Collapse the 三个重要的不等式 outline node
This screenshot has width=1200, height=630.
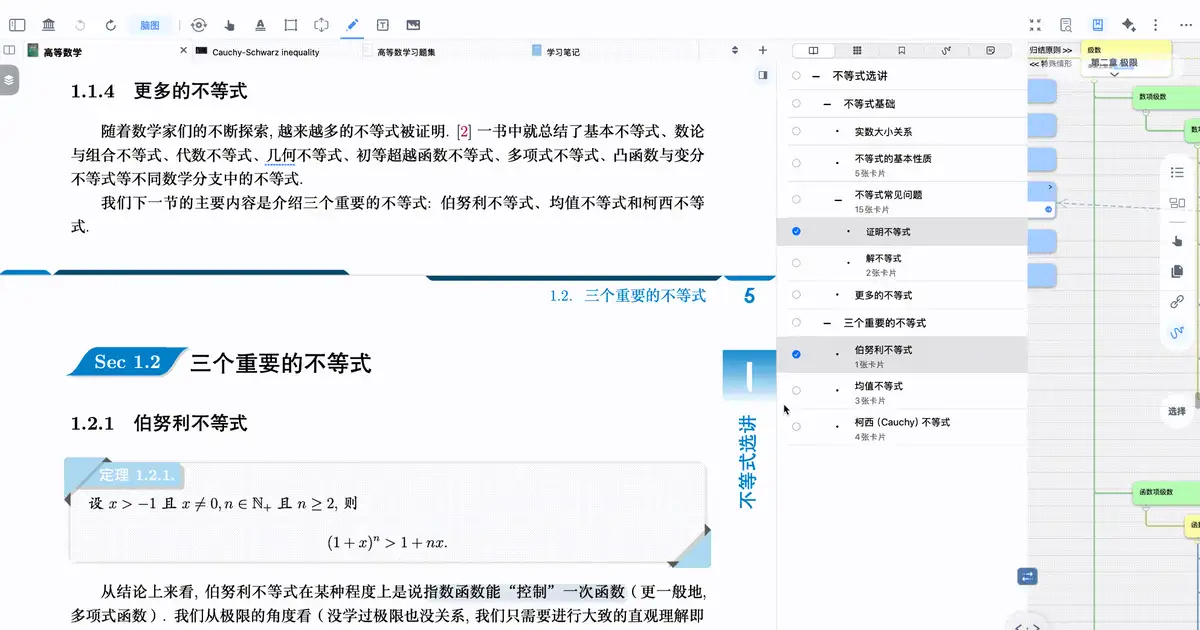pyautogui.click(x=827, y=323)
